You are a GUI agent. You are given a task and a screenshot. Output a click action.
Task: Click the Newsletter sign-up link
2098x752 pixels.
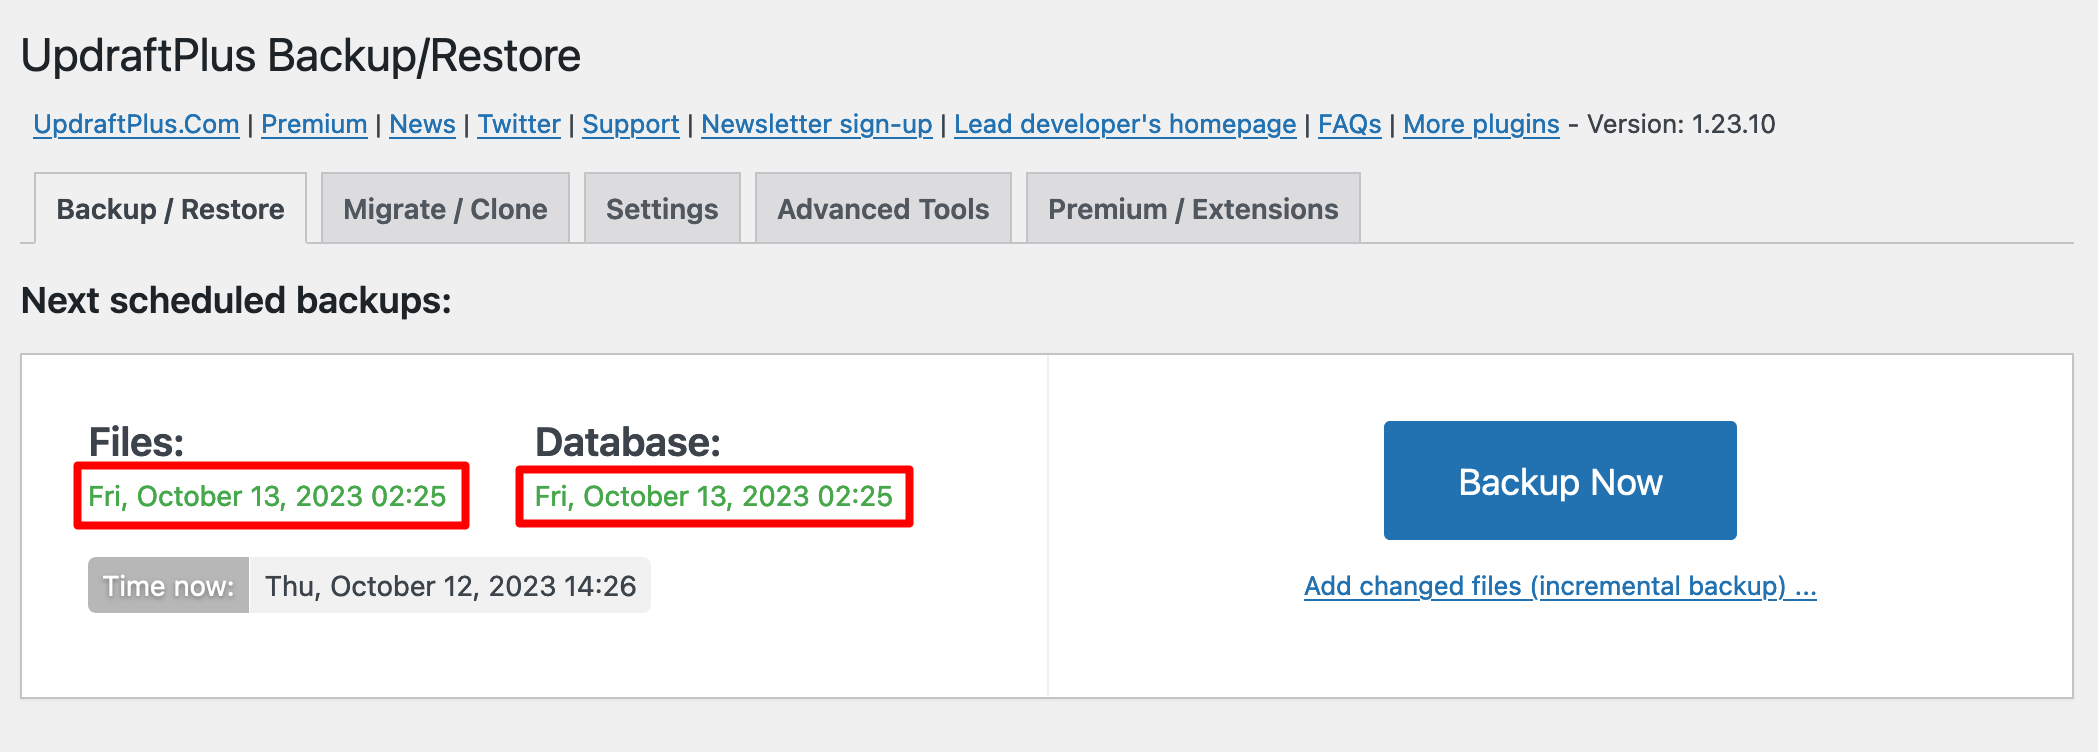(x=817, y=124)
